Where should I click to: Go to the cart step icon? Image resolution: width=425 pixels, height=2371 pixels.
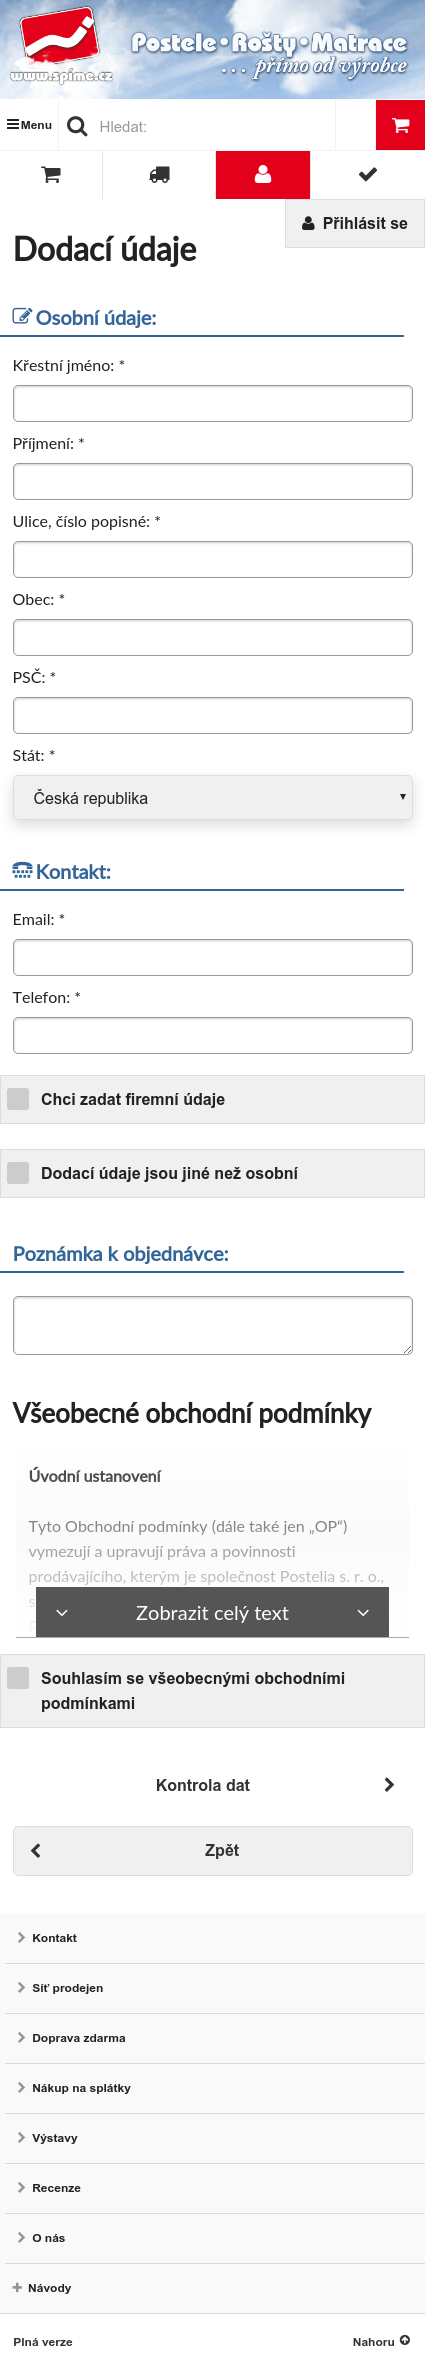51,175
